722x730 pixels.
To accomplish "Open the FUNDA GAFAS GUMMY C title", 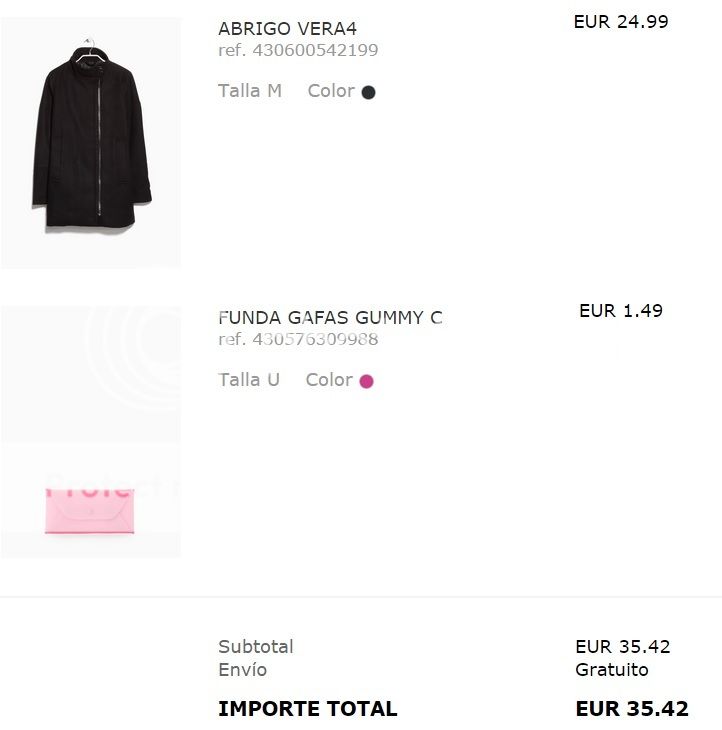I will tap(330, 318).
